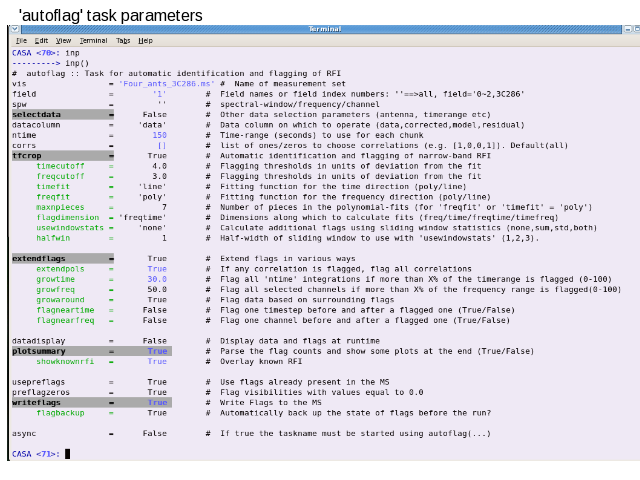
Task: Click the 'halfwin' sub-parameter
Action: coord(53,238)
